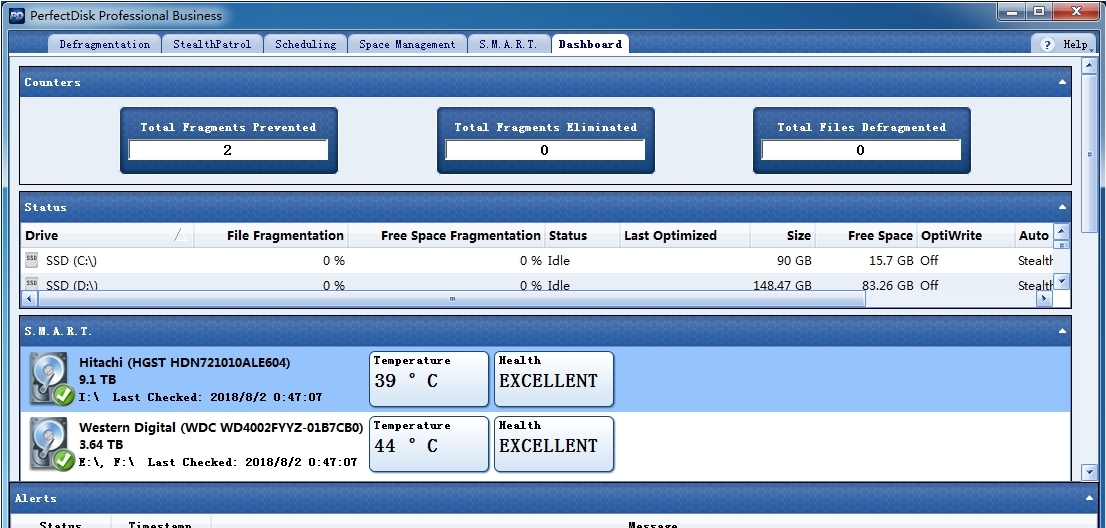Click Status table scroll up arrow
Viewport: 1106px width, 528px height.
(x=1062, y=231)
